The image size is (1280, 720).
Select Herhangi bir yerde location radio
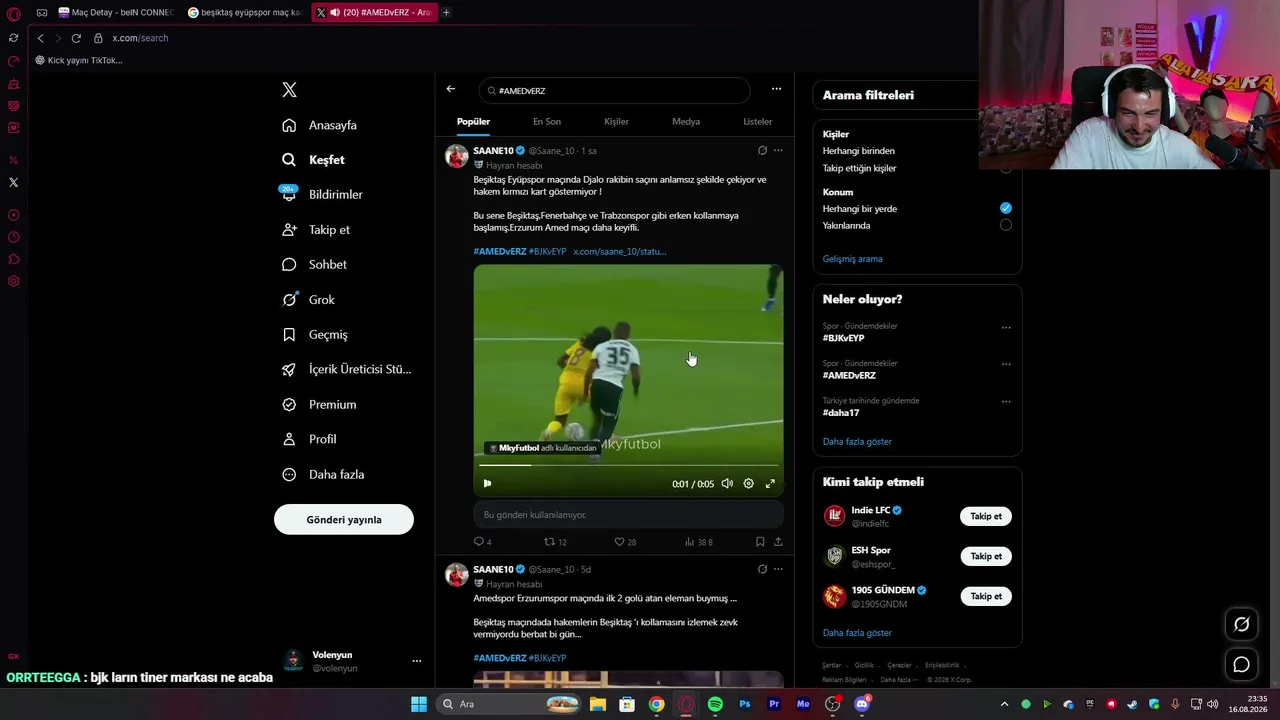1006,208
